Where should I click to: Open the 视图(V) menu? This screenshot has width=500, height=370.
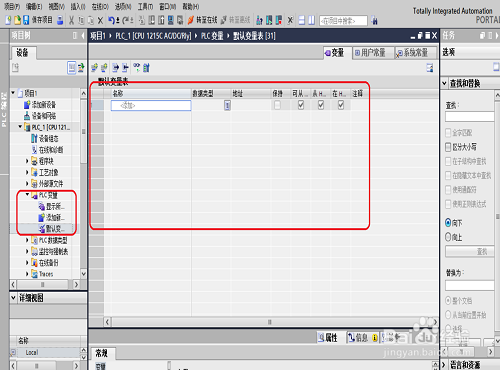pos(56,7)
